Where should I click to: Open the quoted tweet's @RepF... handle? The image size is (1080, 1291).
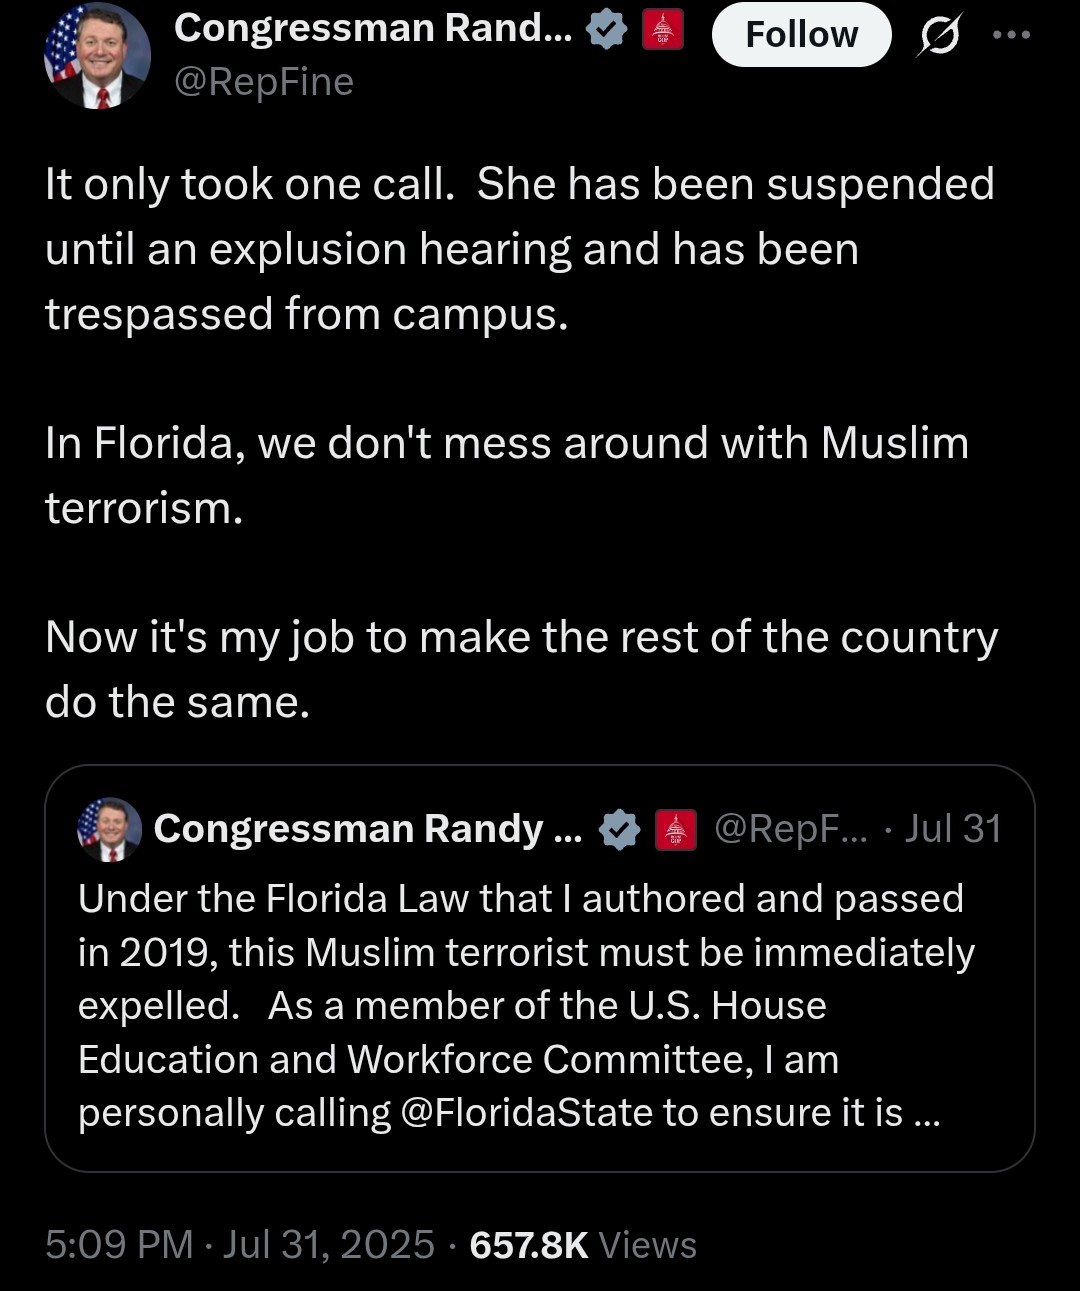(792, 829)
